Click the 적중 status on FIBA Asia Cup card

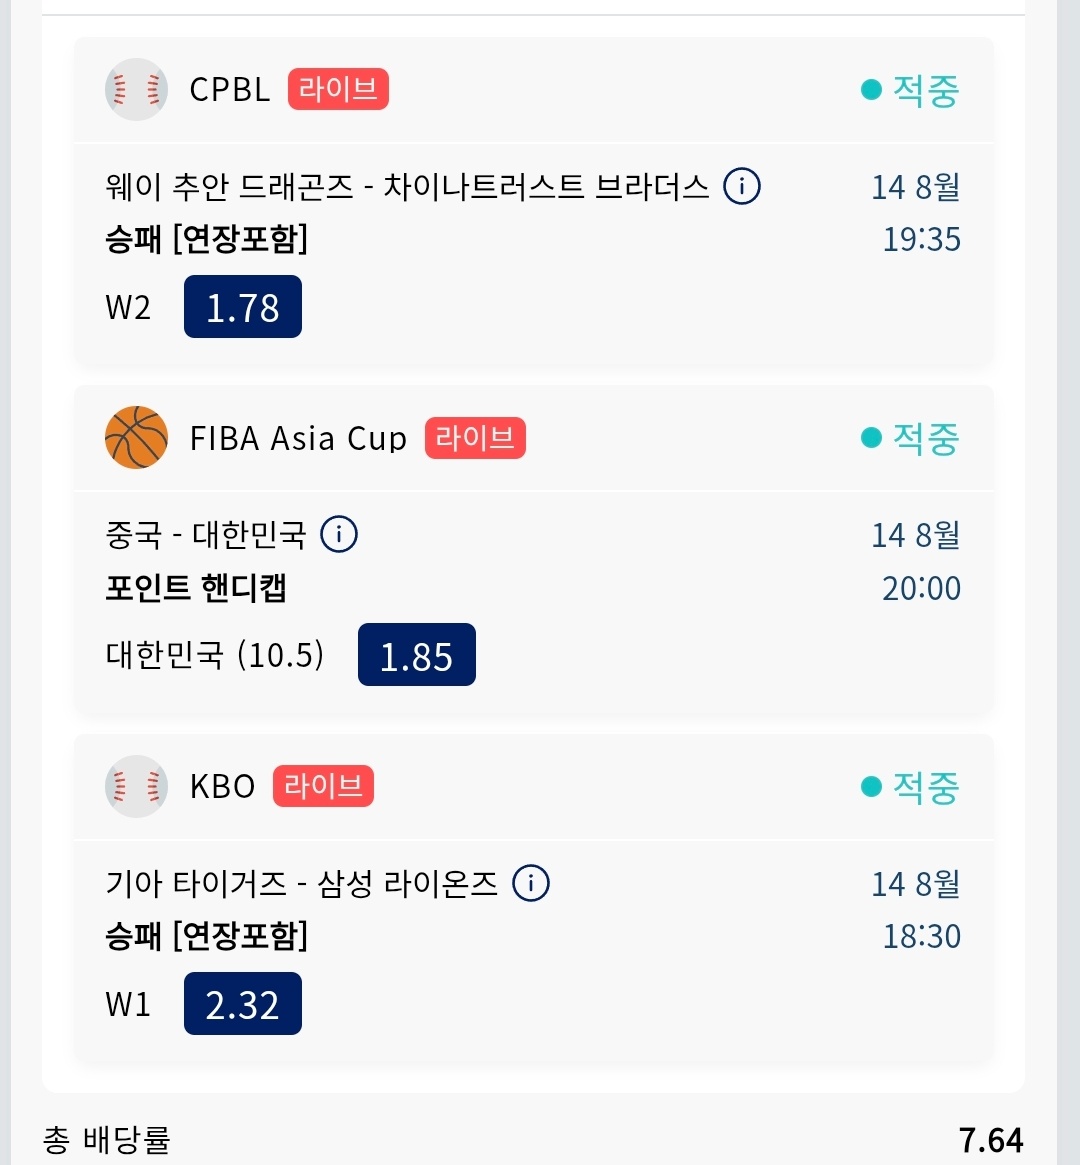coord(910,438)
